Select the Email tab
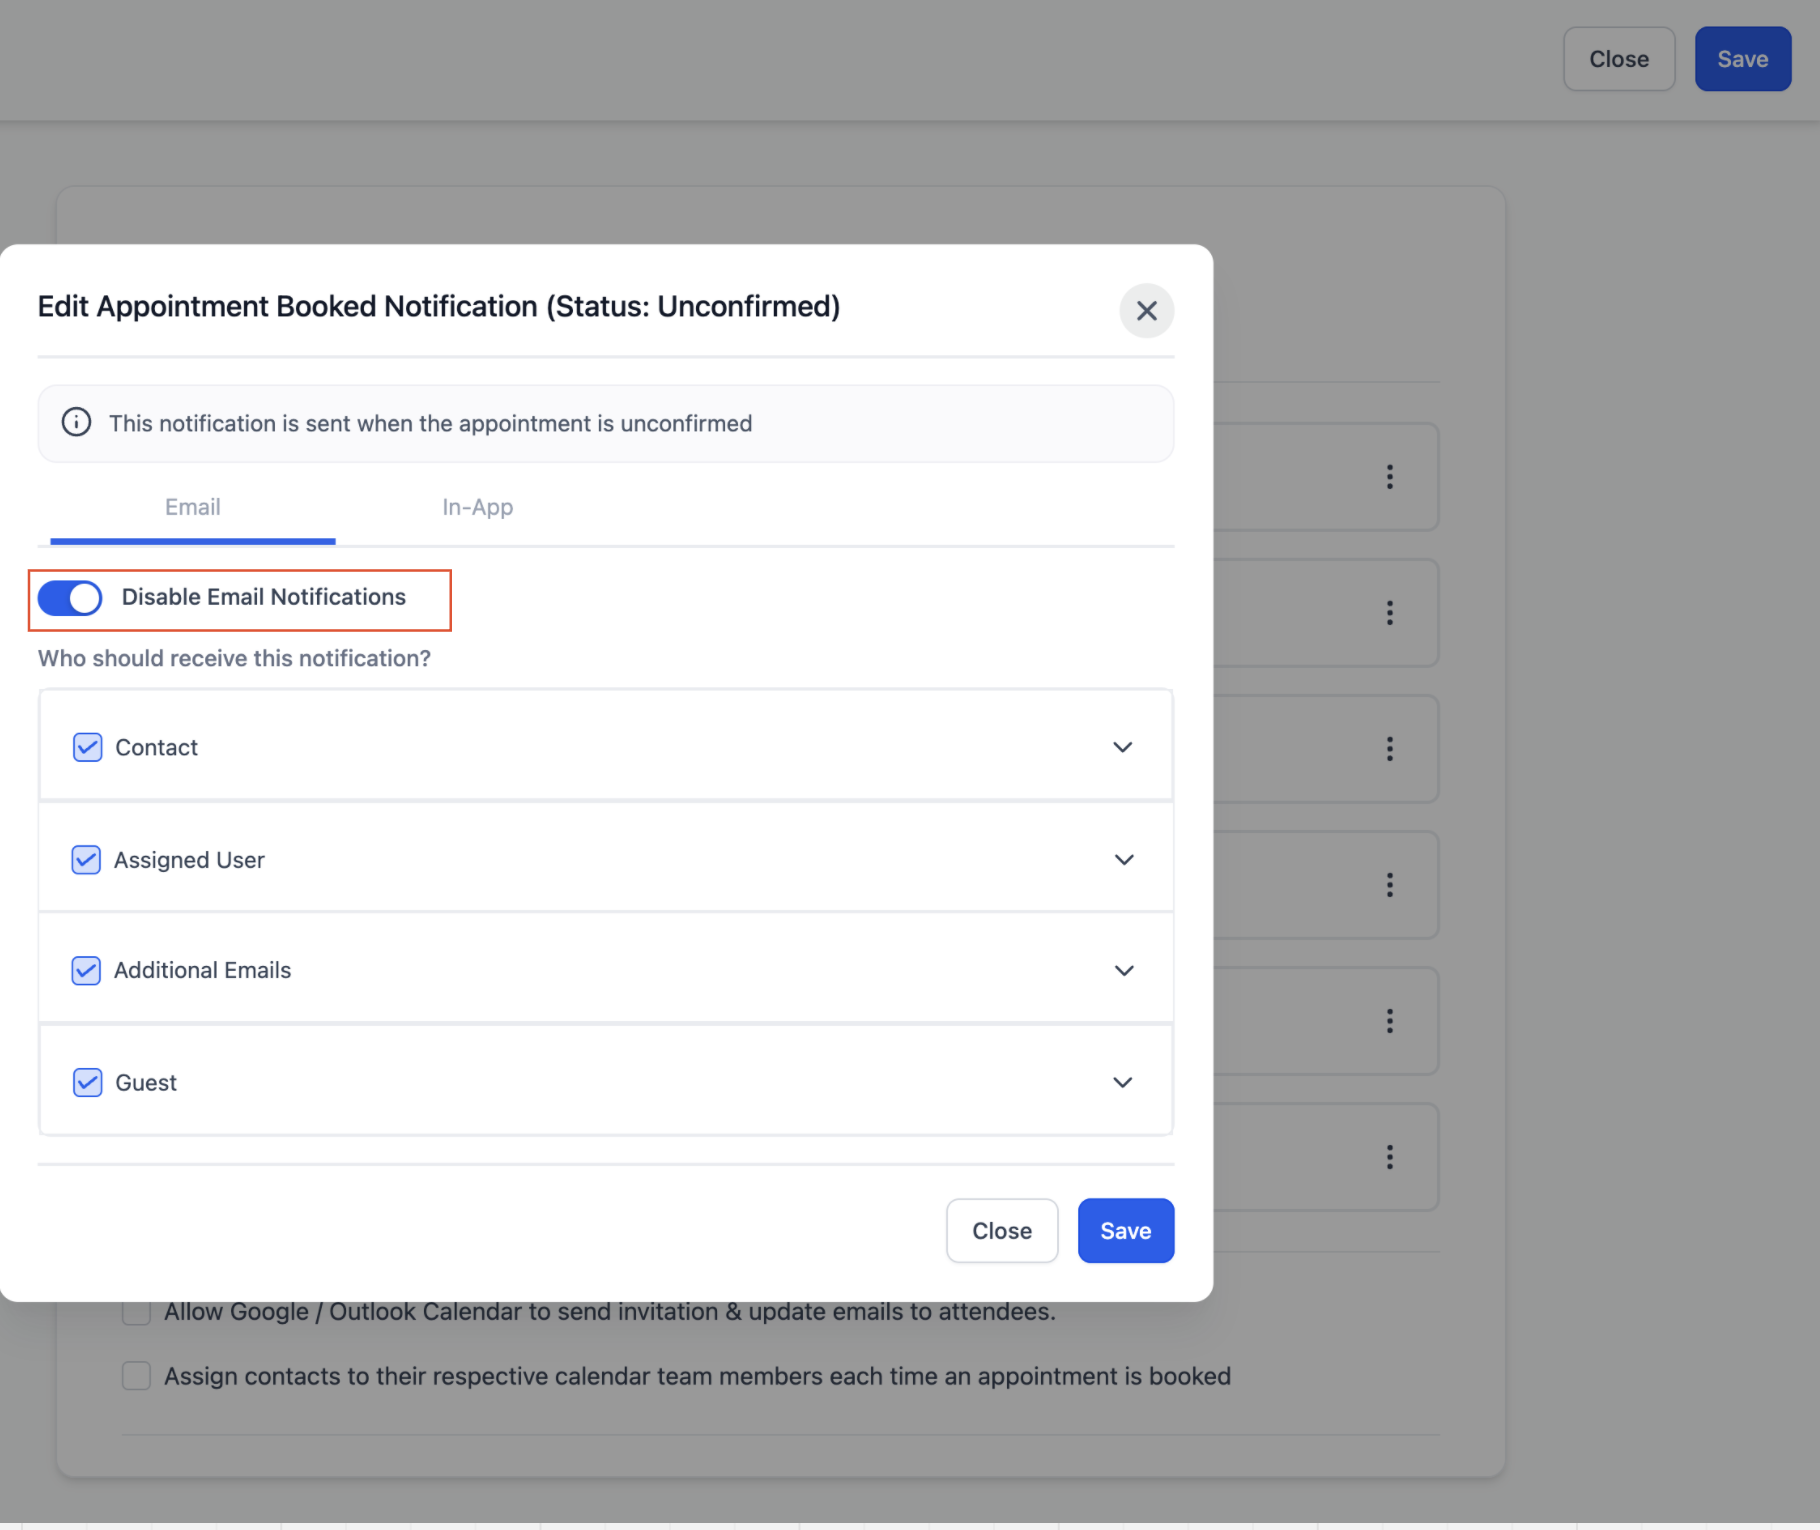 193,507
